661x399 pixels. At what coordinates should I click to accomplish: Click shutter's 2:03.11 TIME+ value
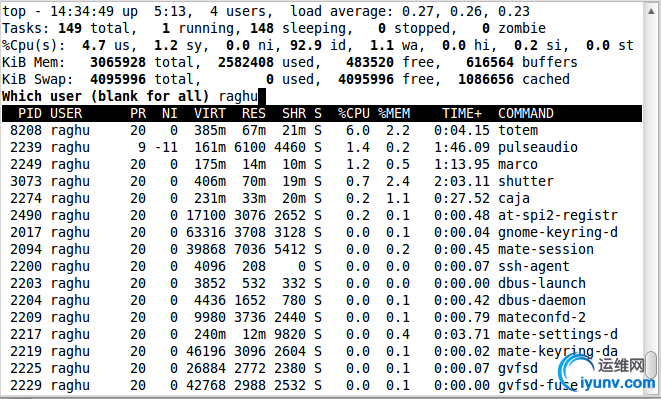(x=462, y=181)
